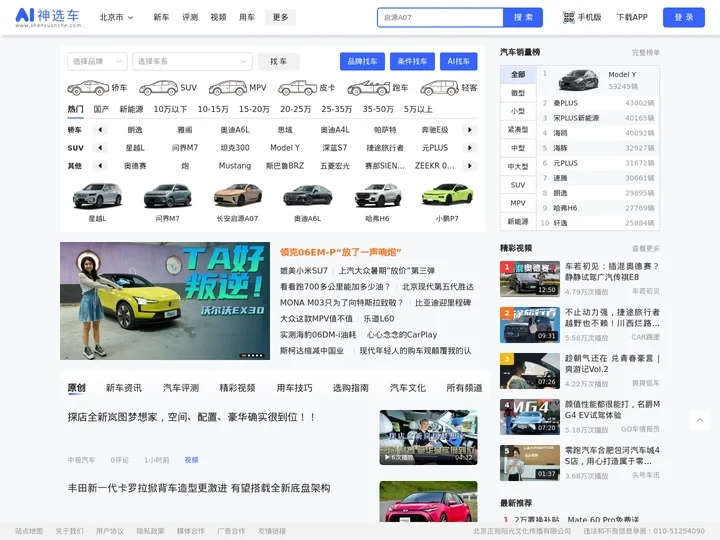Select 中大型 in the sales ranking categories

[518, 166]
